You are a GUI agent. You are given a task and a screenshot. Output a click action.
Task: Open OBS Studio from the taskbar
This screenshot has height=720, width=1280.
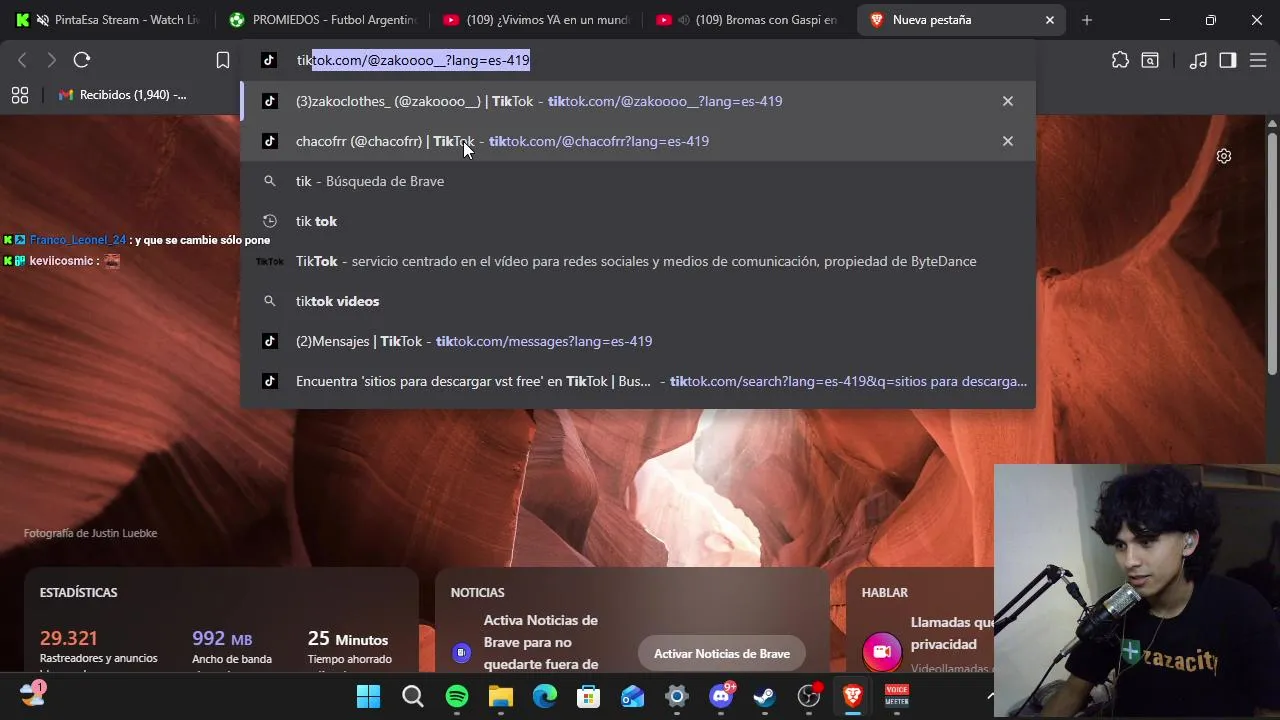click(x=809, y=696)
